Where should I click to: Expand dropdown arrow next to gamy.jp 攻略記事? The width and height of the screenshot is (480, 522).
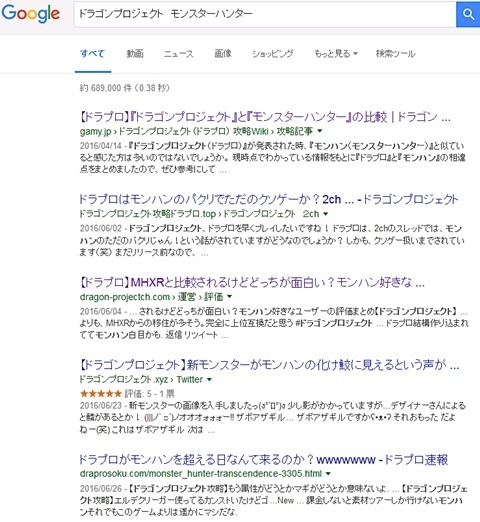(x=320, y=131)
